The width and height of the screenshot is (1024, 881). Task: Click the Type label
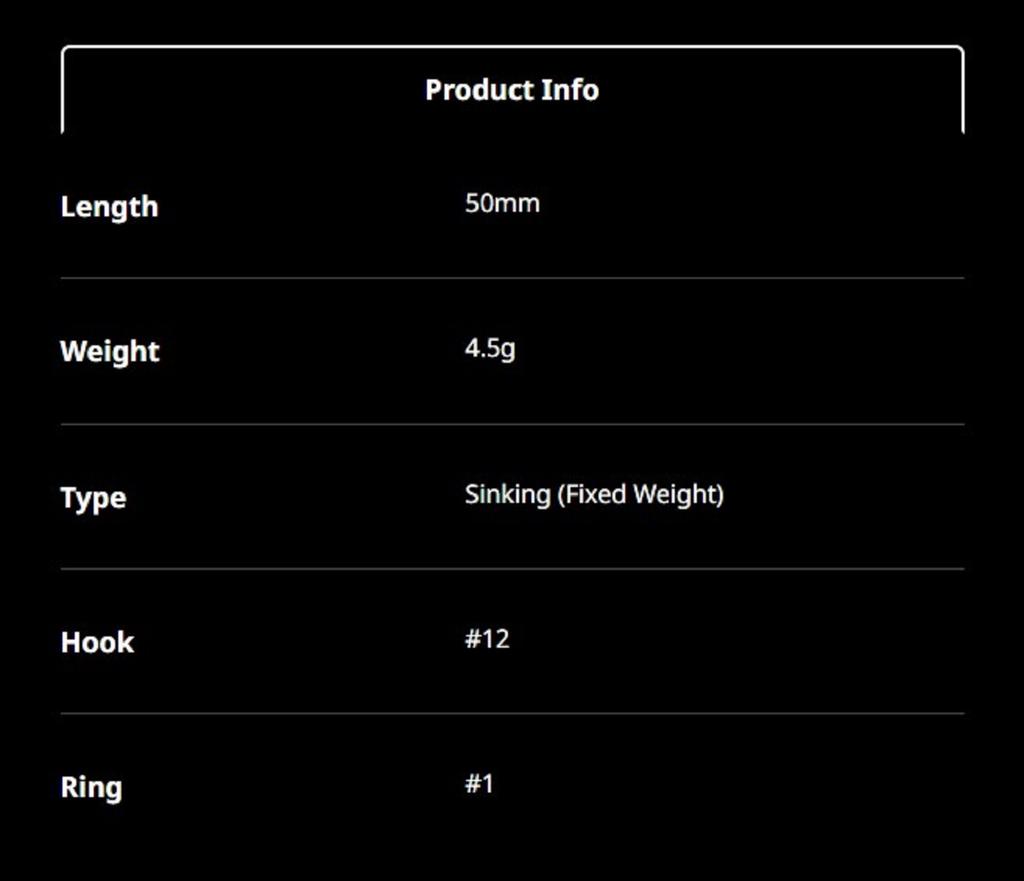coord(93,498)
